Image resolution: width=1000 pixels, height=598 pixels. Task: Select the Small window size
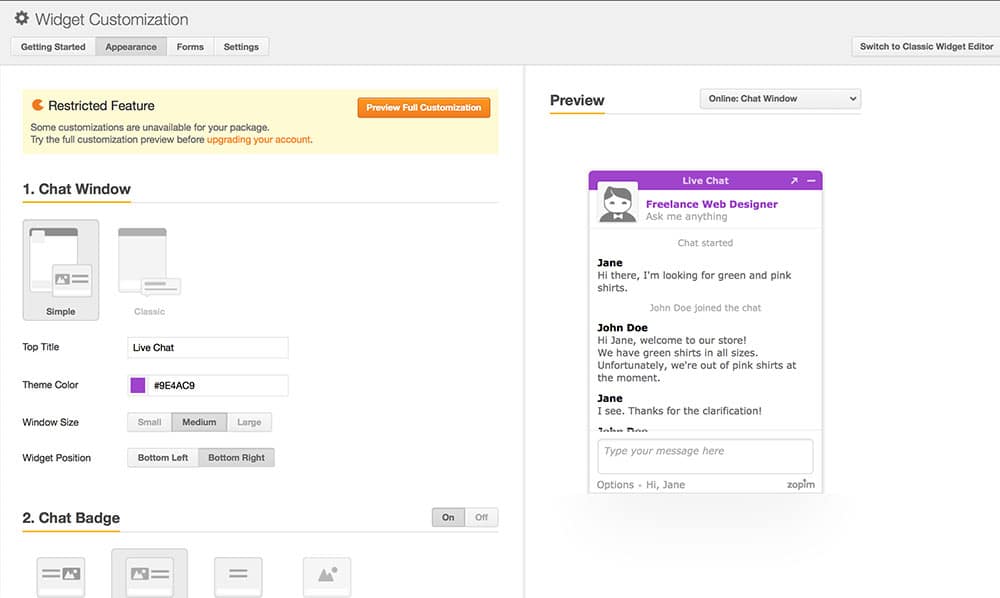pos(148,422)
